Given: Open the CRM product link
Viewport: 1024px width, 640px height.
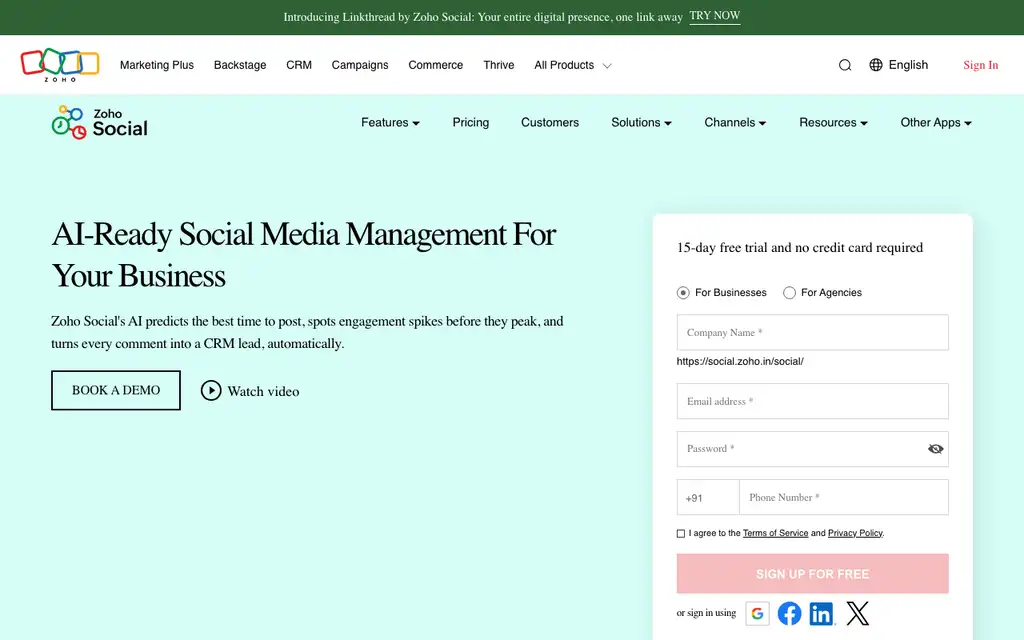Looking at the screenshot, I should pos(299,65).
